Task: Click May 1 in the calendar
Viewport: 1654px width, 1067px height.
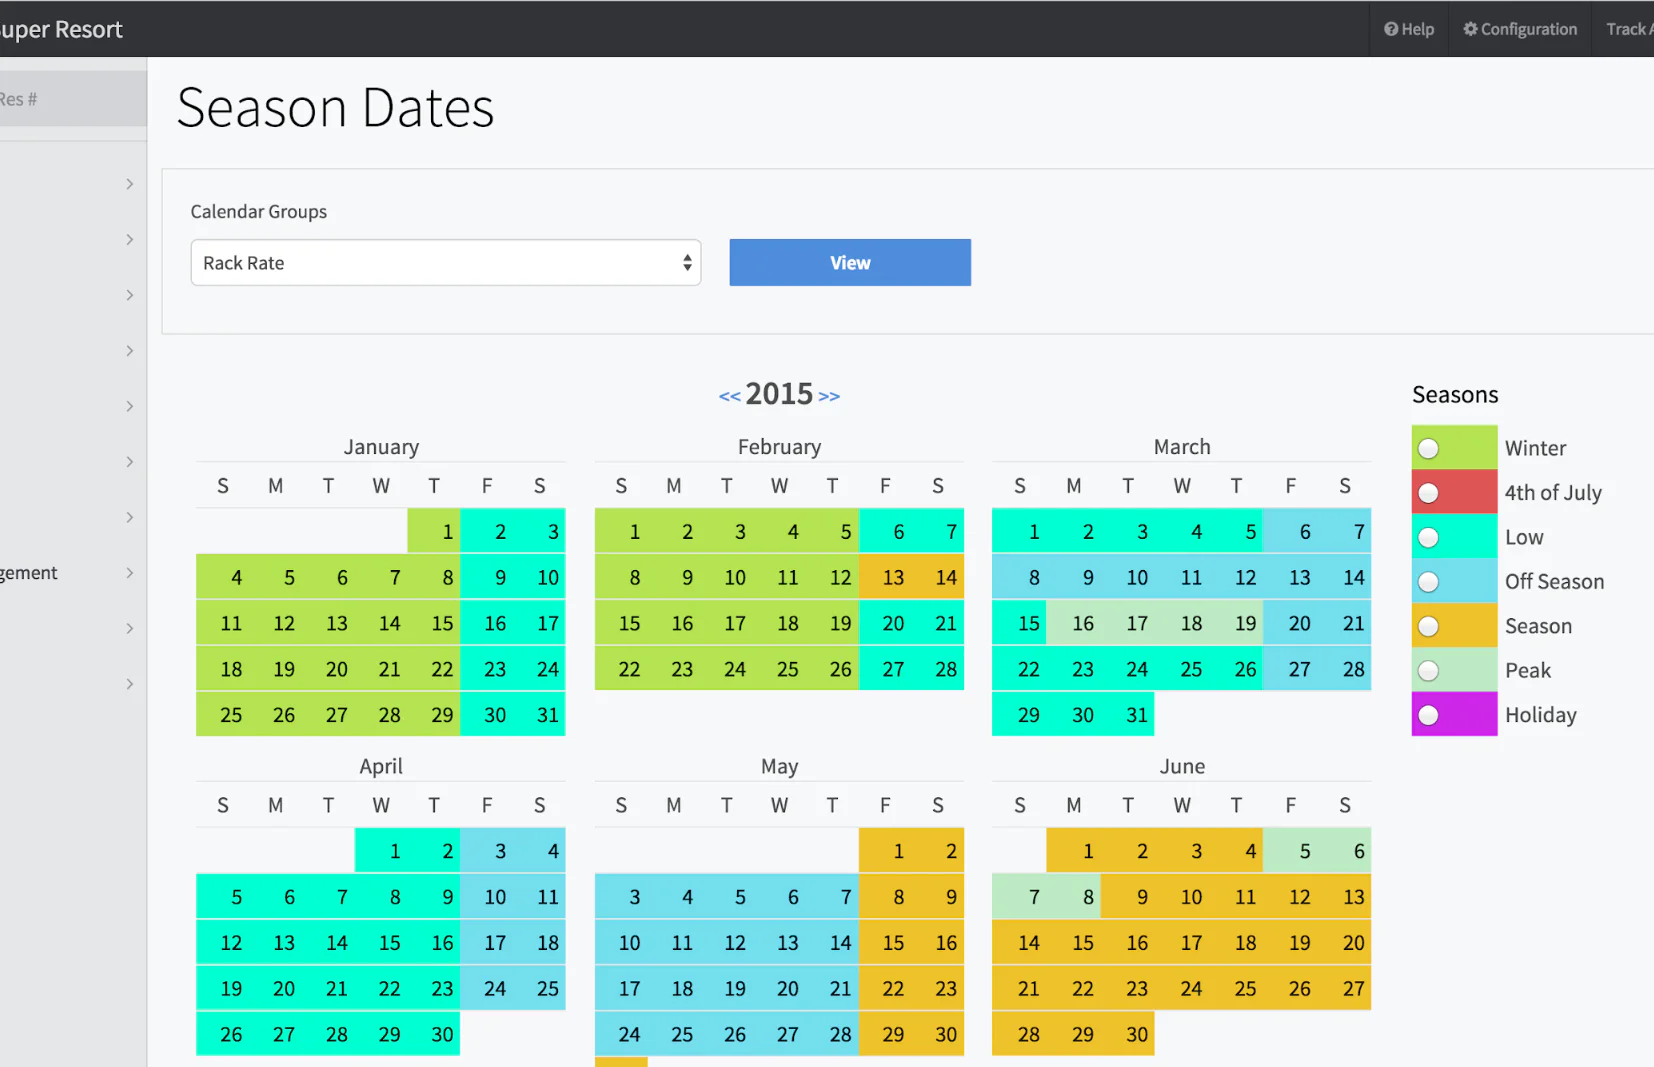Action: pyautogui.click(x=885, y=851)
